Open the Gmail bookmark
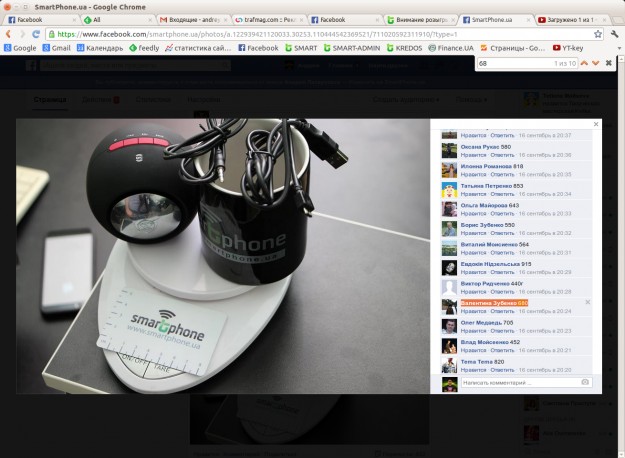625x458 pixels. coord(56,47)
